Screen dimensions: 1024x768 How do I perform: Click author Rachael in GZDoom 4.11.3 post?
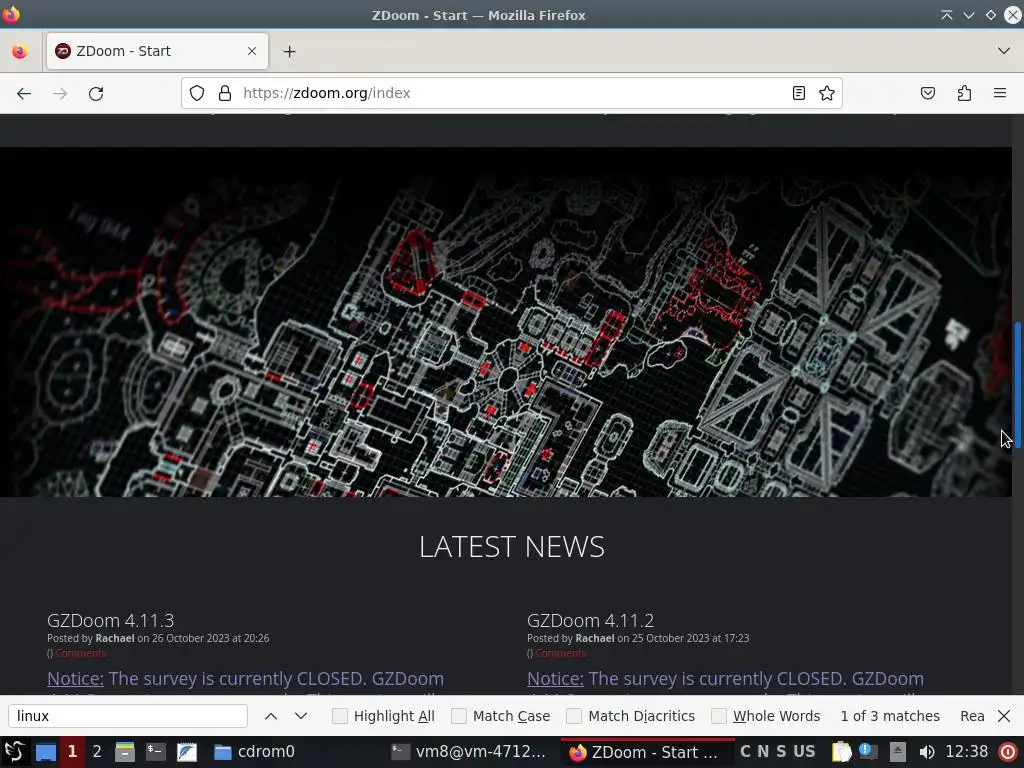click(x=115, y=638)
